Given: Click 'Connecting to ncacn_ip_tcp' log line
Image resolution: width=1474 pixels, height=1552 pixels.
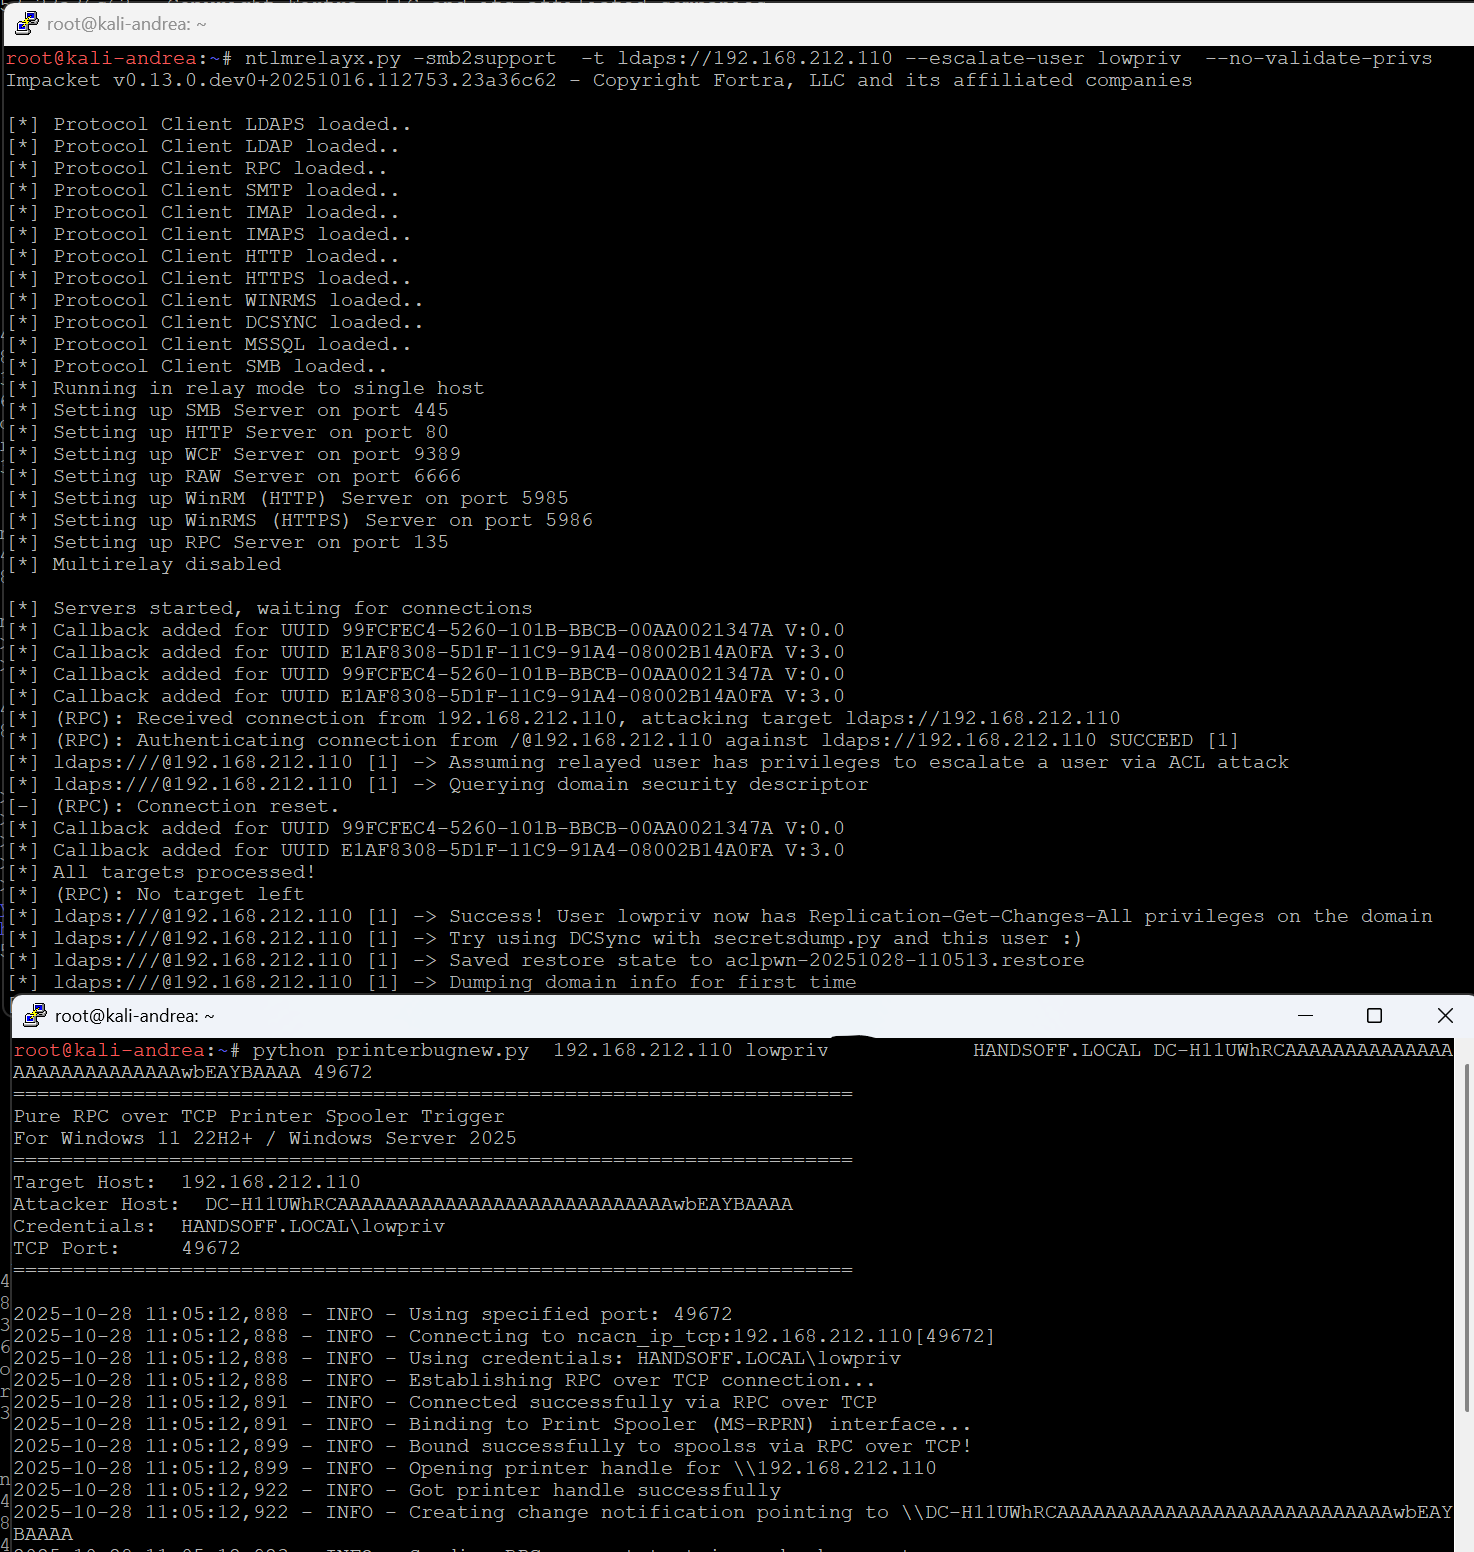Looking at the screenshot, I should coord(504,1336).
